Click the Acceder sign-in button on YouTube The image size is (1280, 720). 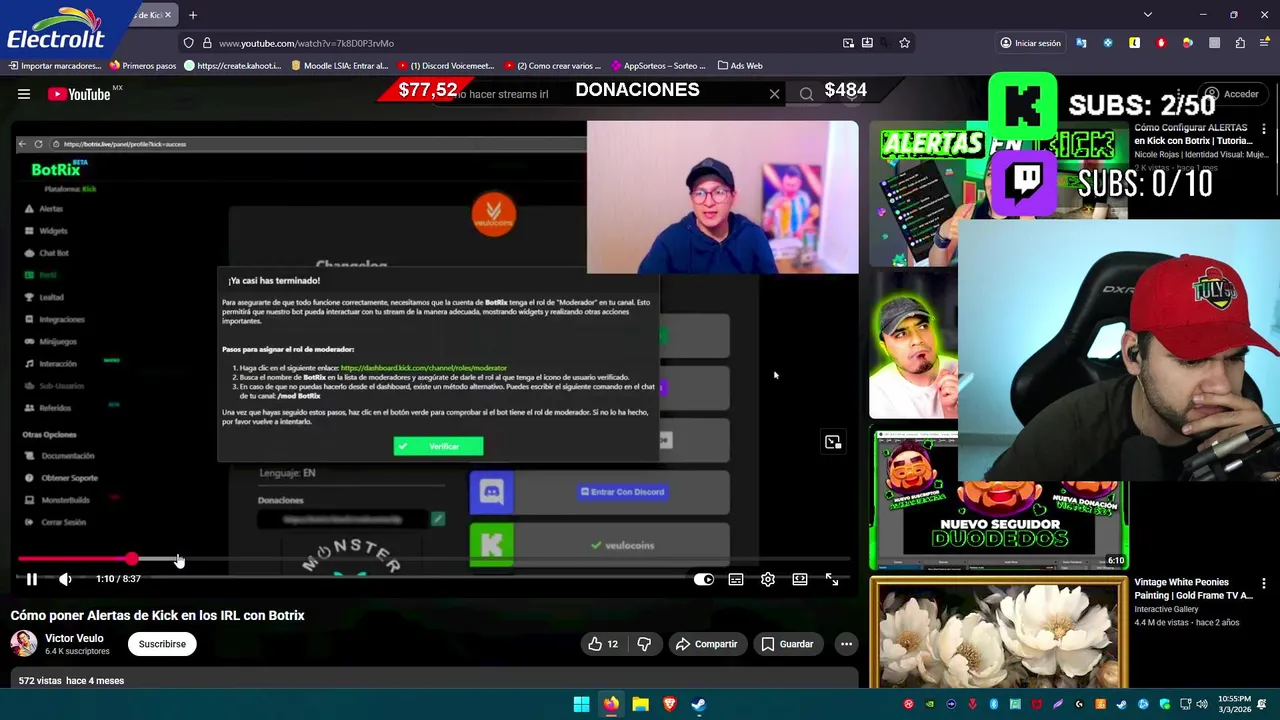pyautogui.click(x=1232, y=94)
